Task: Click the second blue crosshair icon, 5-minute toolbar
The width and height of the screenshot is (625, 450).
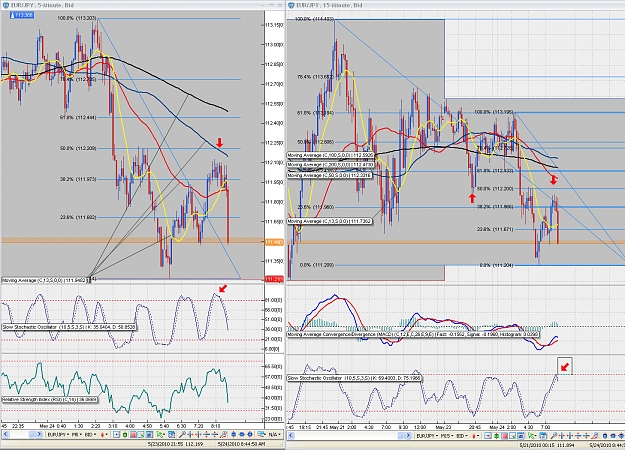Action: pyautogui.click(x=198, y=434)
